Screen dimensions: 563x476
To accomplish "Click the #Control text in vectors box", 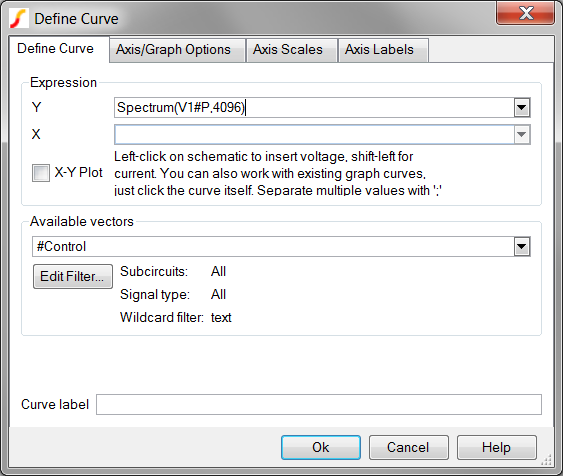I will (61, 247).
